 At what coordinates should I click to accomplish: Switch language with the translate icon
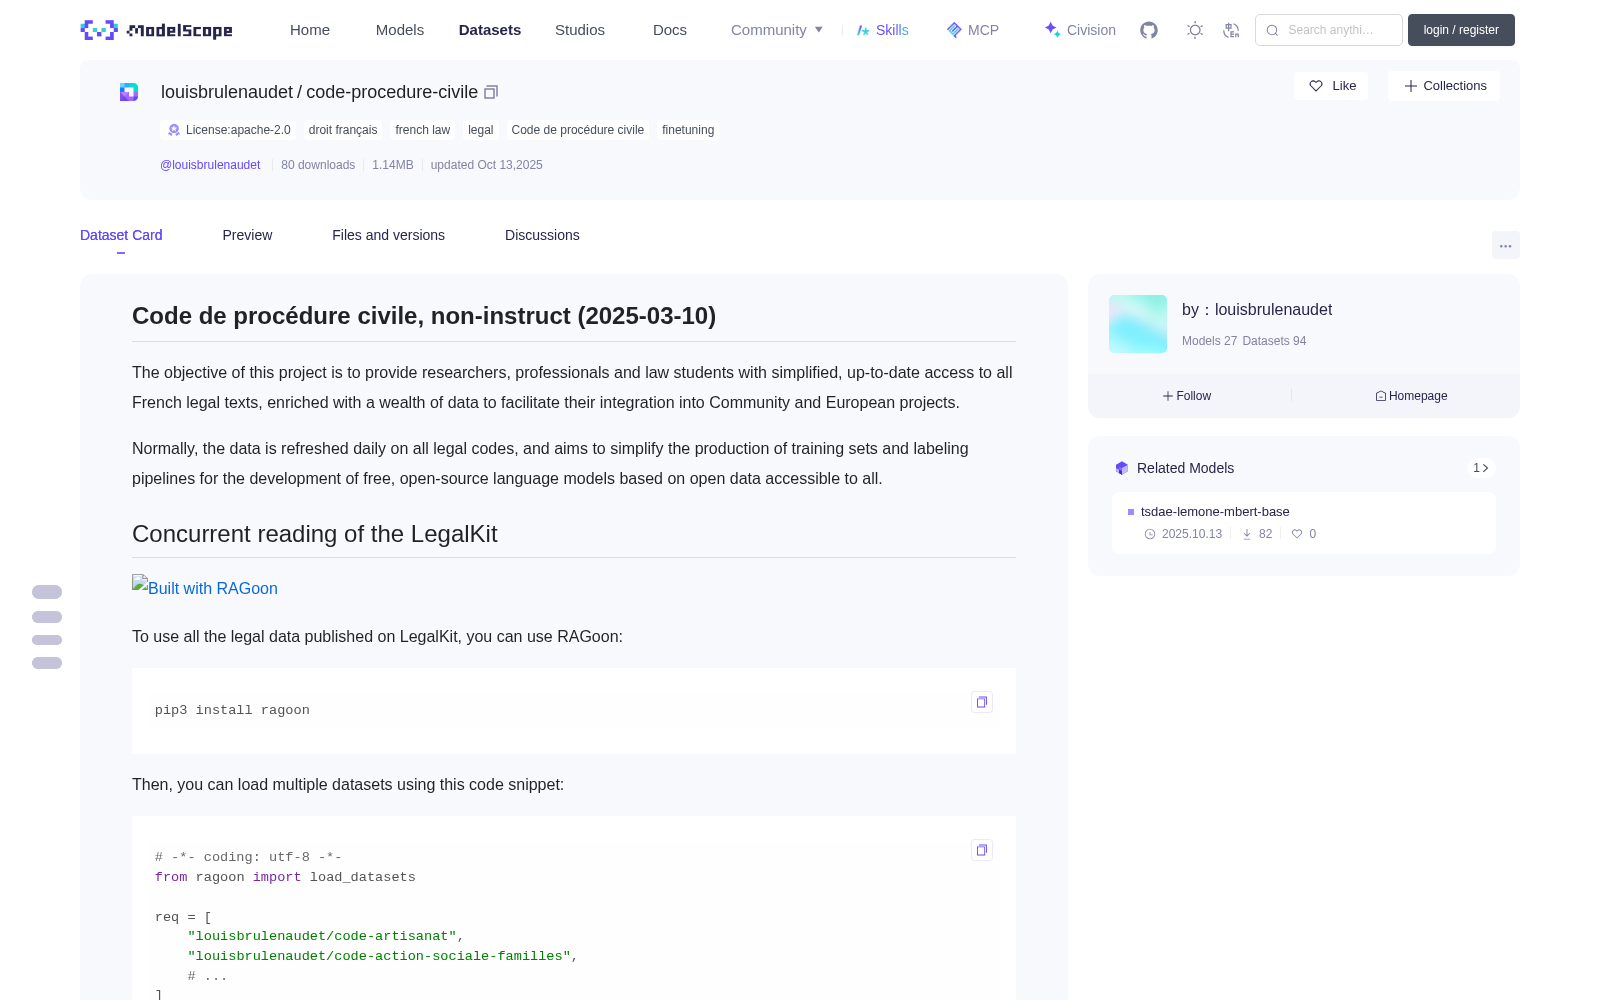click(x=1231, y=30)
